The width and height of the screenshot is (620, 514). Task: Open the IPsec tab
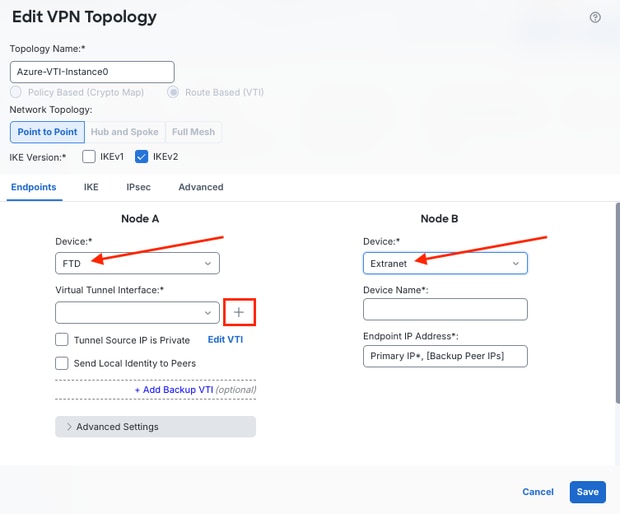point(138,187)
